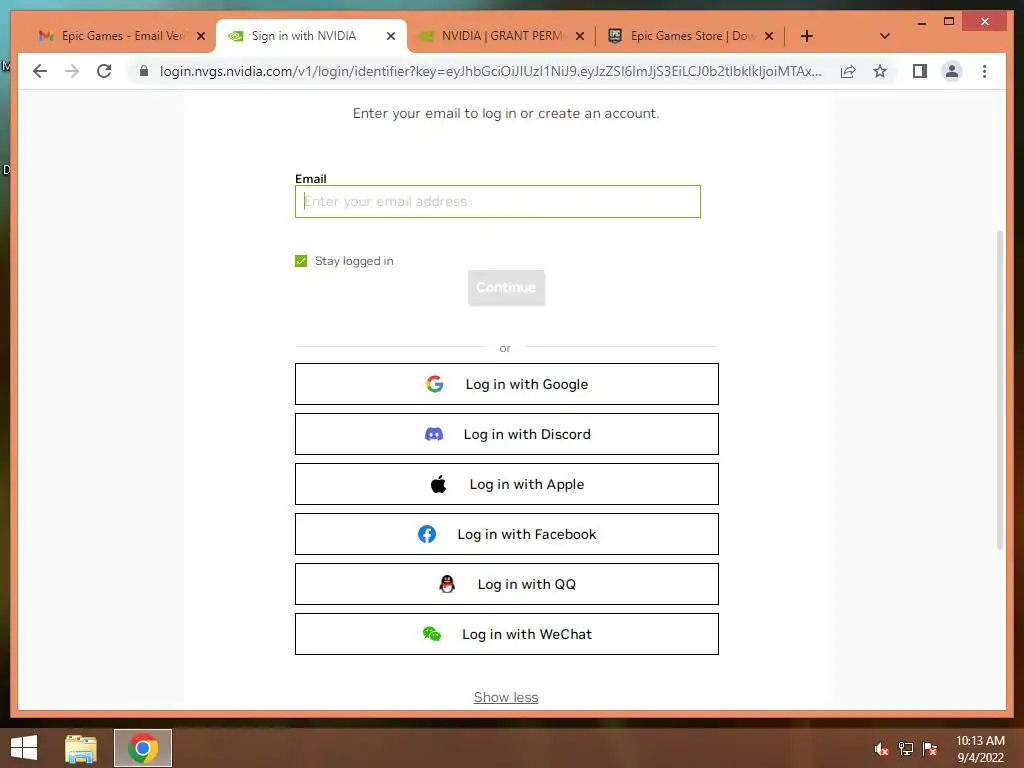Click the address bar URL
This screenshot has height=768, width=1024.
[490, 71]
